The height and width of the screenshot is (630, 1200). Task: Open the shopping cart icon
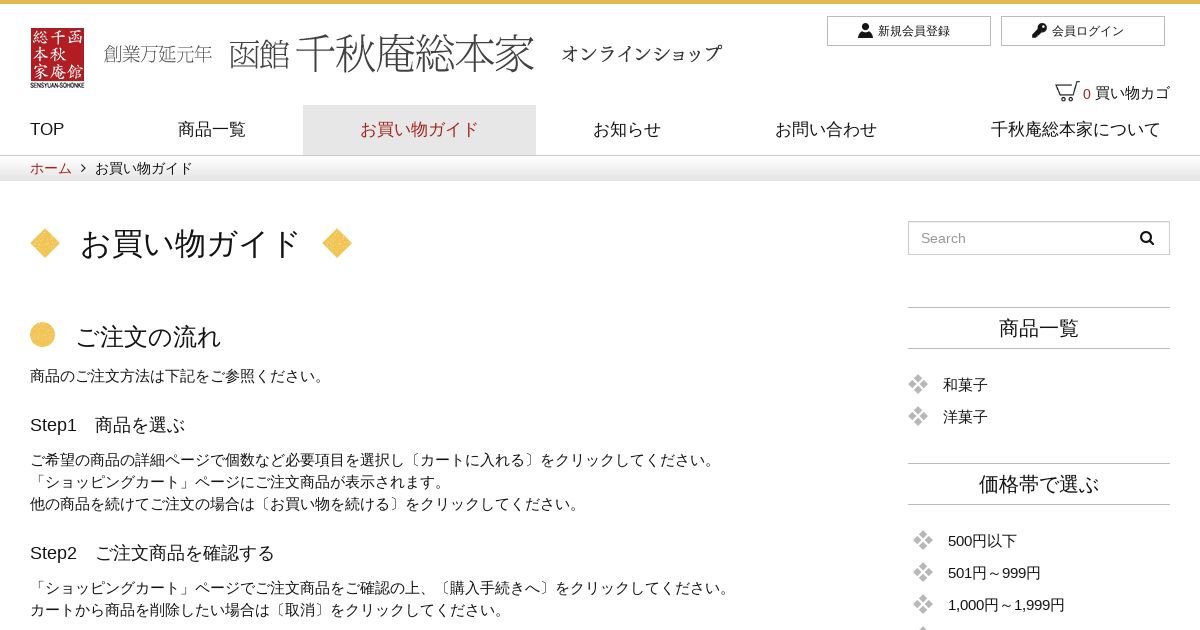[x=1067, y=91]
